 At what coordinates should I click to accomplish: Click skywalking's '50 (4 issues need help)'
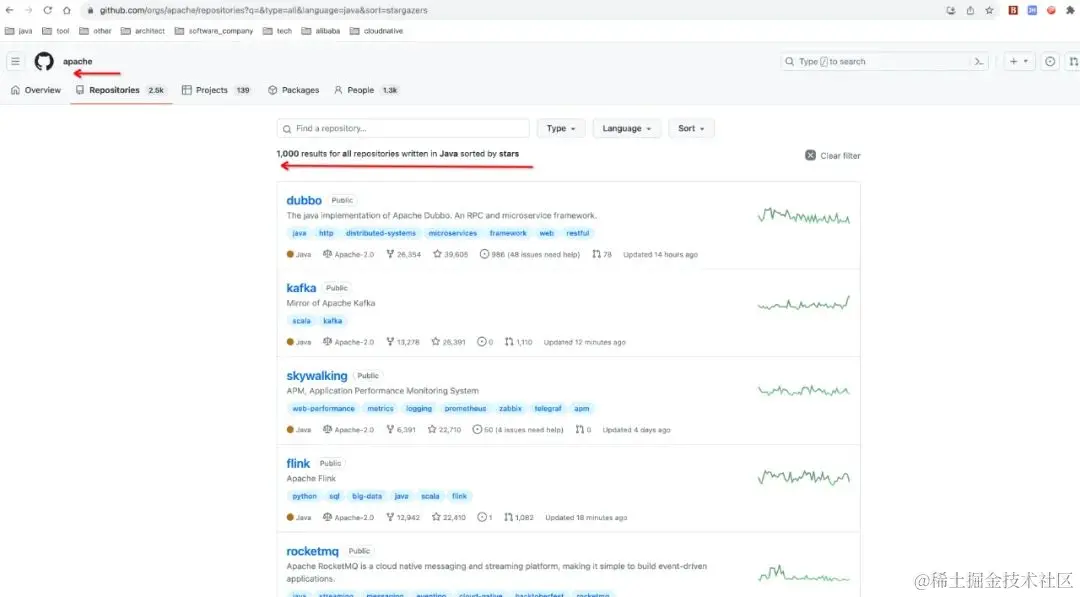(517, 430)
